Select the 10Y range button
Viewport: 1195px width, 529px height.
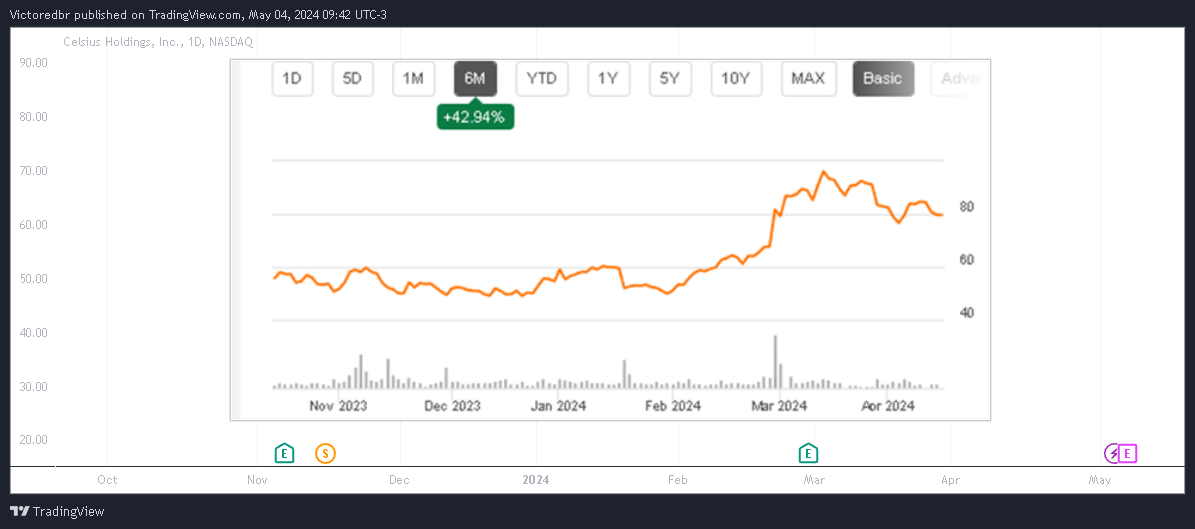pyautogui.click(x=735, y=79)
